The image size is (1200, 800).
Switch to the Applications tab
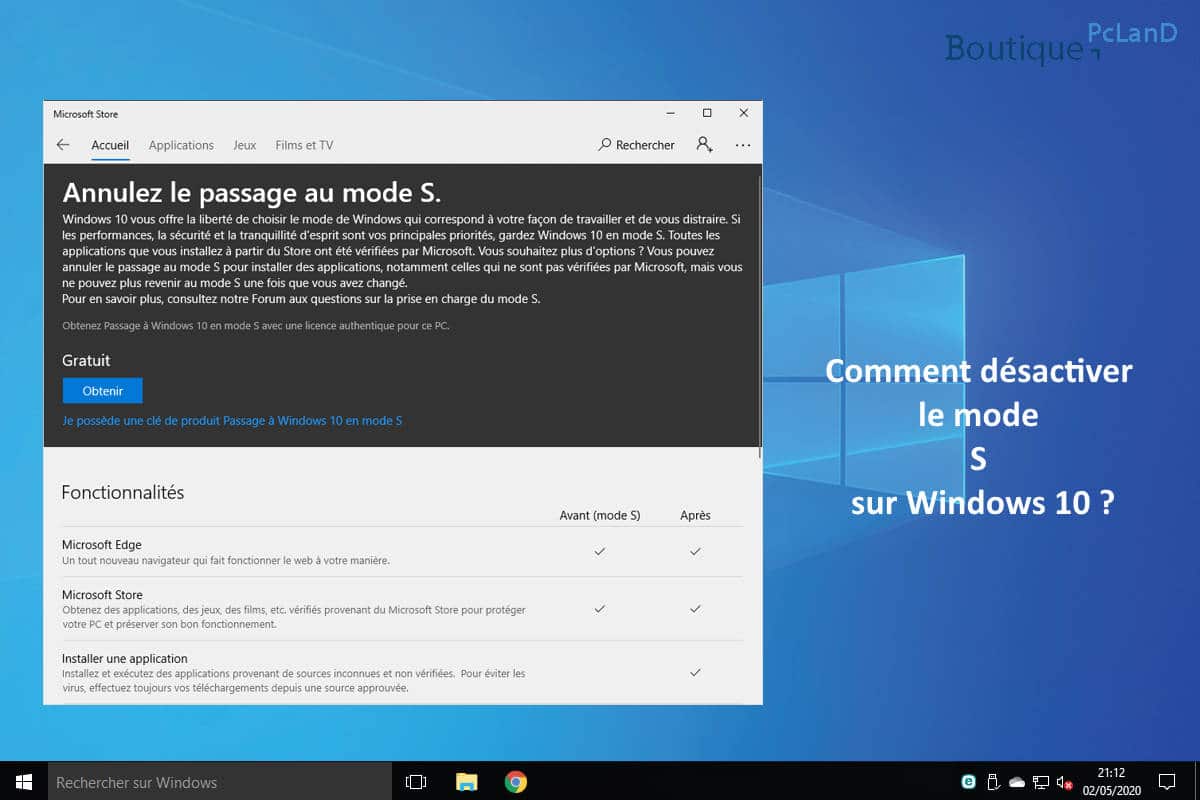pyautogui.click(x=181, y=145)
